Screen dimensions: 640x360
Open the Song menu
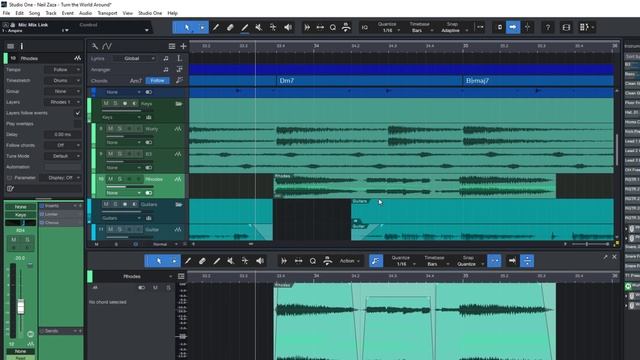[35, 13]
